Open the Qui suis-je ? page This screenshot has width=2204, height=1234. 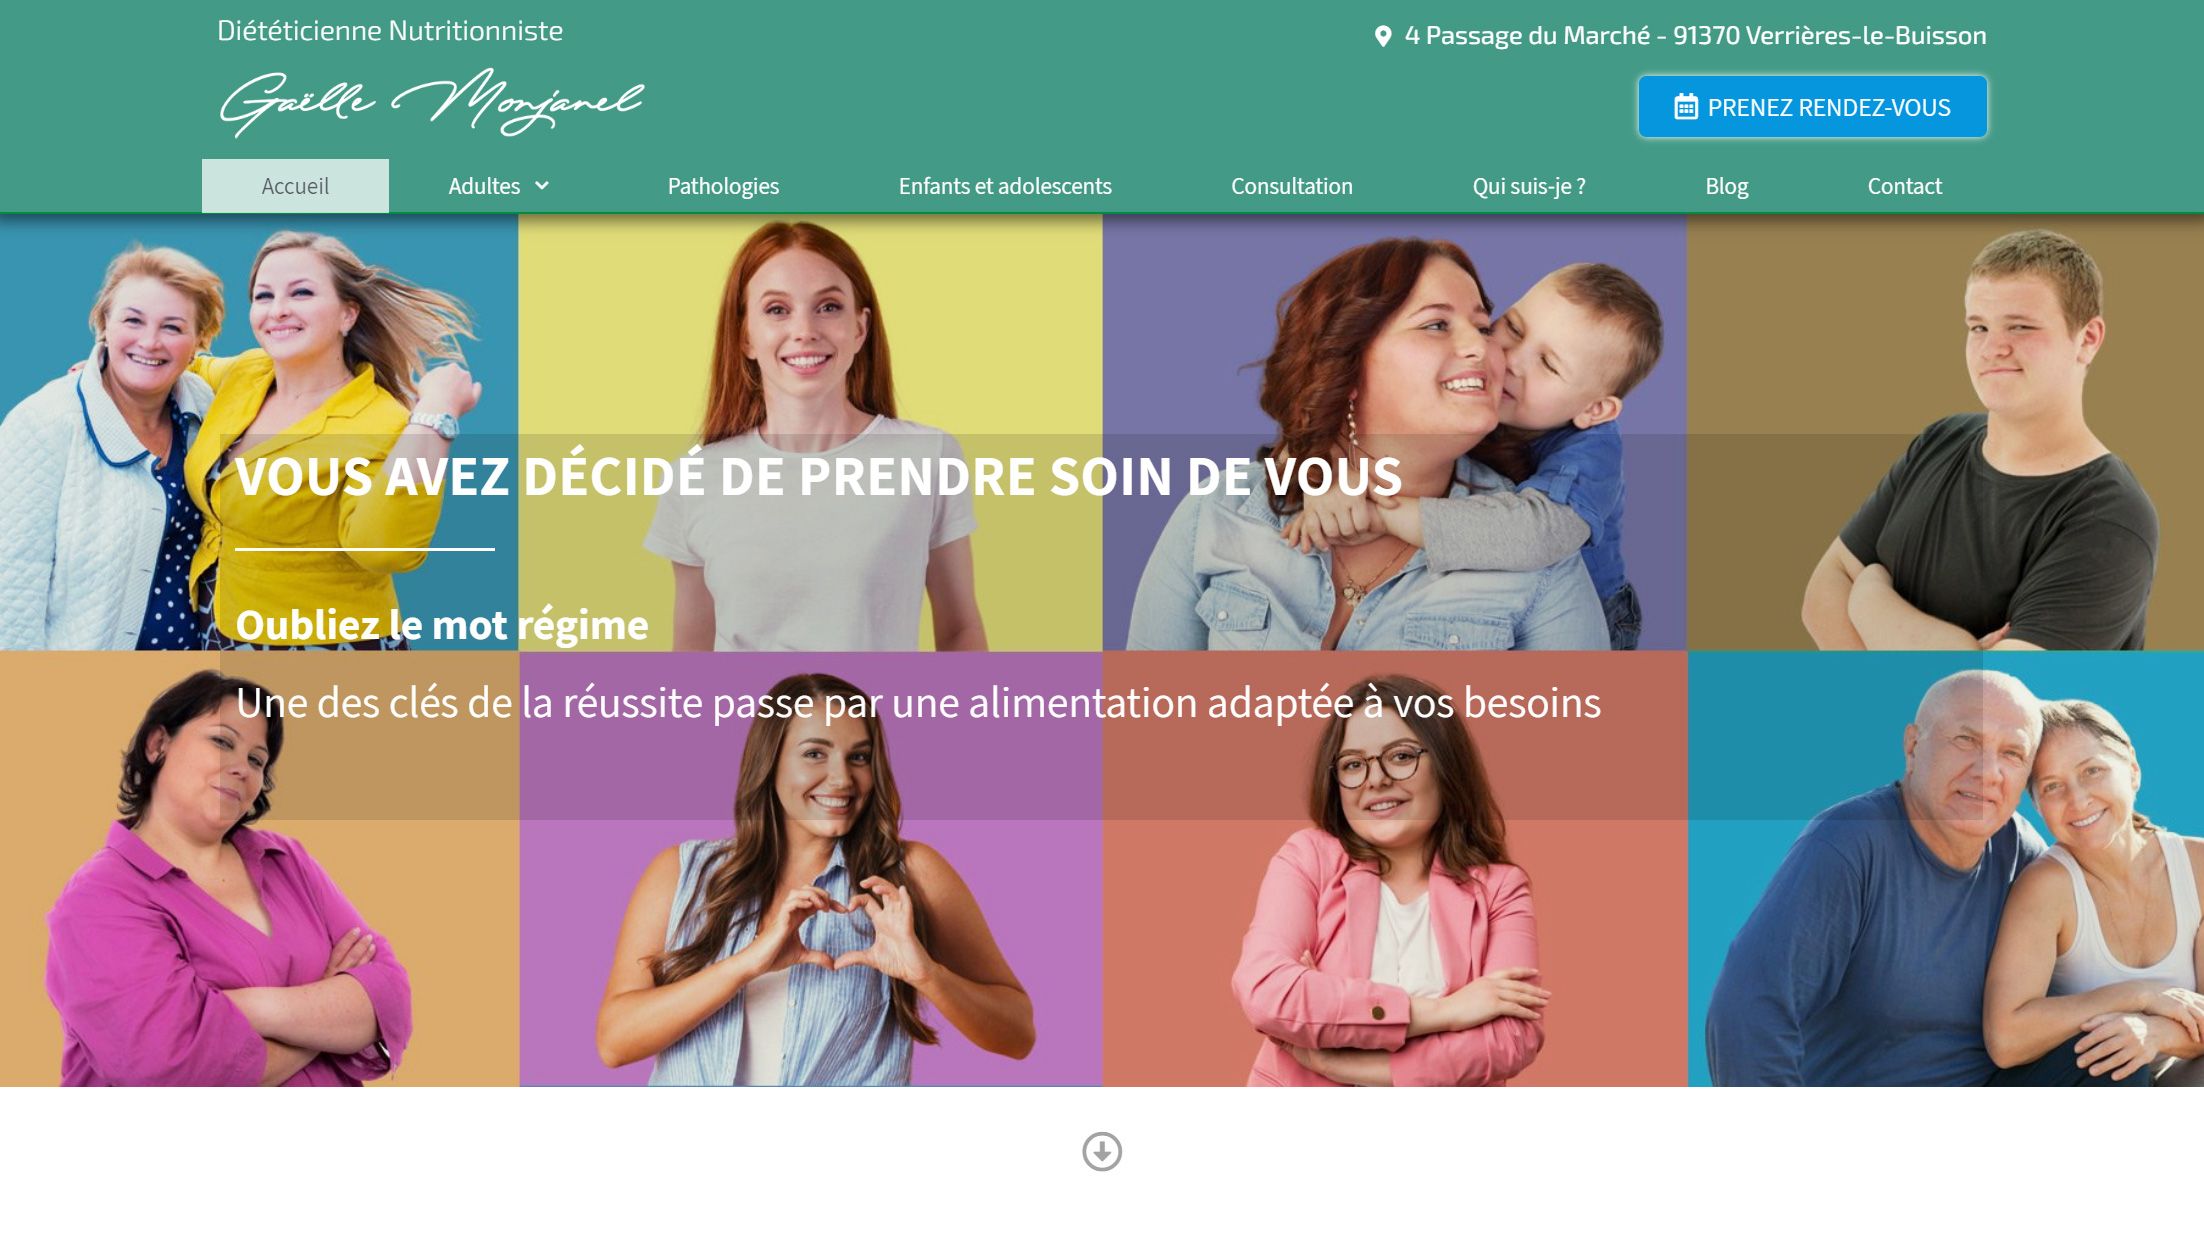(x=1529, y=186)
